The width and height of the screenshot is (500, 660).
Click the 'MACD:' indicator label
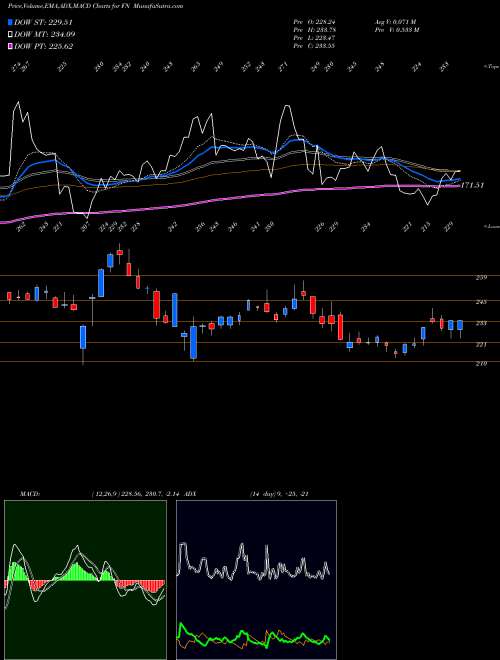pos(30,493)
